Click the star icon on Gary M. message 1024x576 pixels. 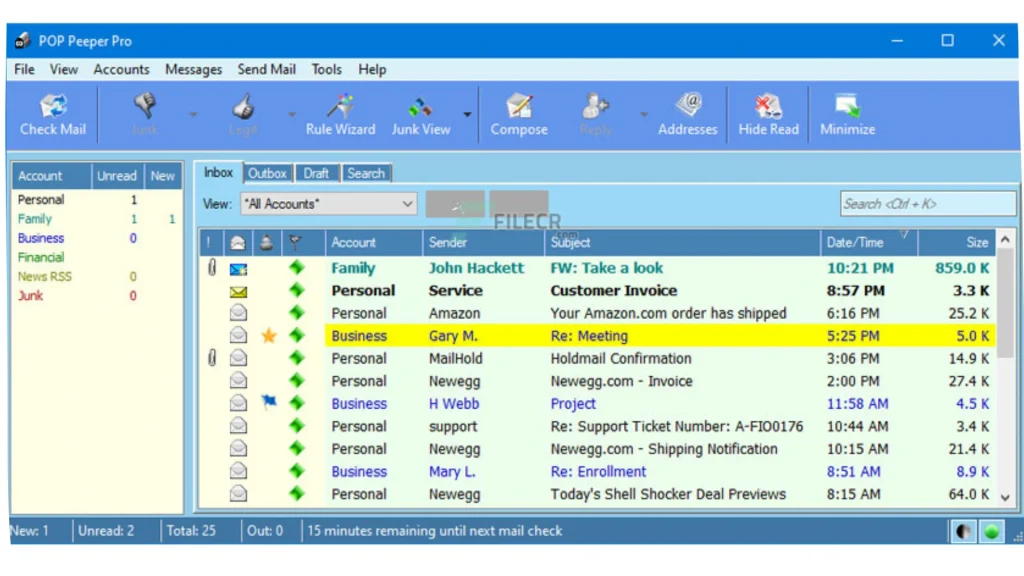(x=268, y=336)
